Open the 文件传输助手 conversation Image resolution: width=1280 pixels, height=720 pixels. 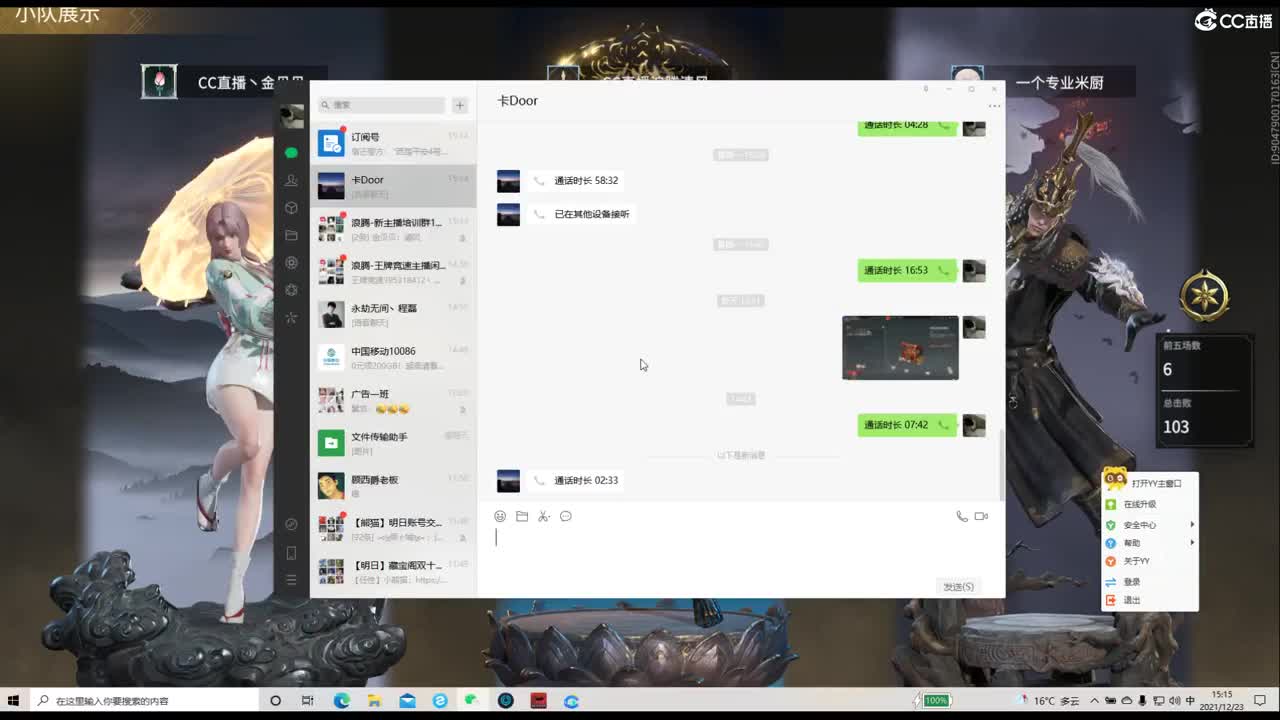[x=393, y=443]
